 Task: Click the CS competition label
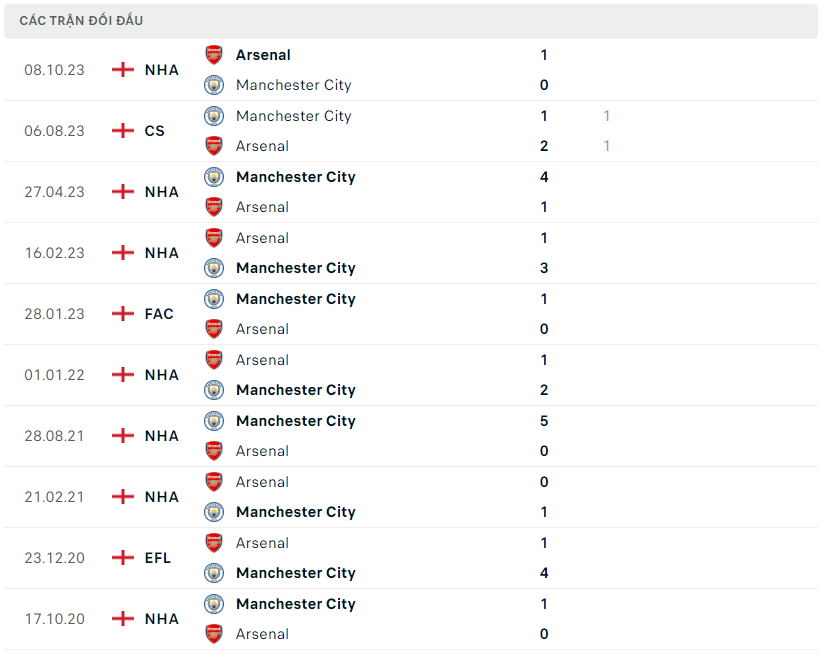click(x=155, y=131)
